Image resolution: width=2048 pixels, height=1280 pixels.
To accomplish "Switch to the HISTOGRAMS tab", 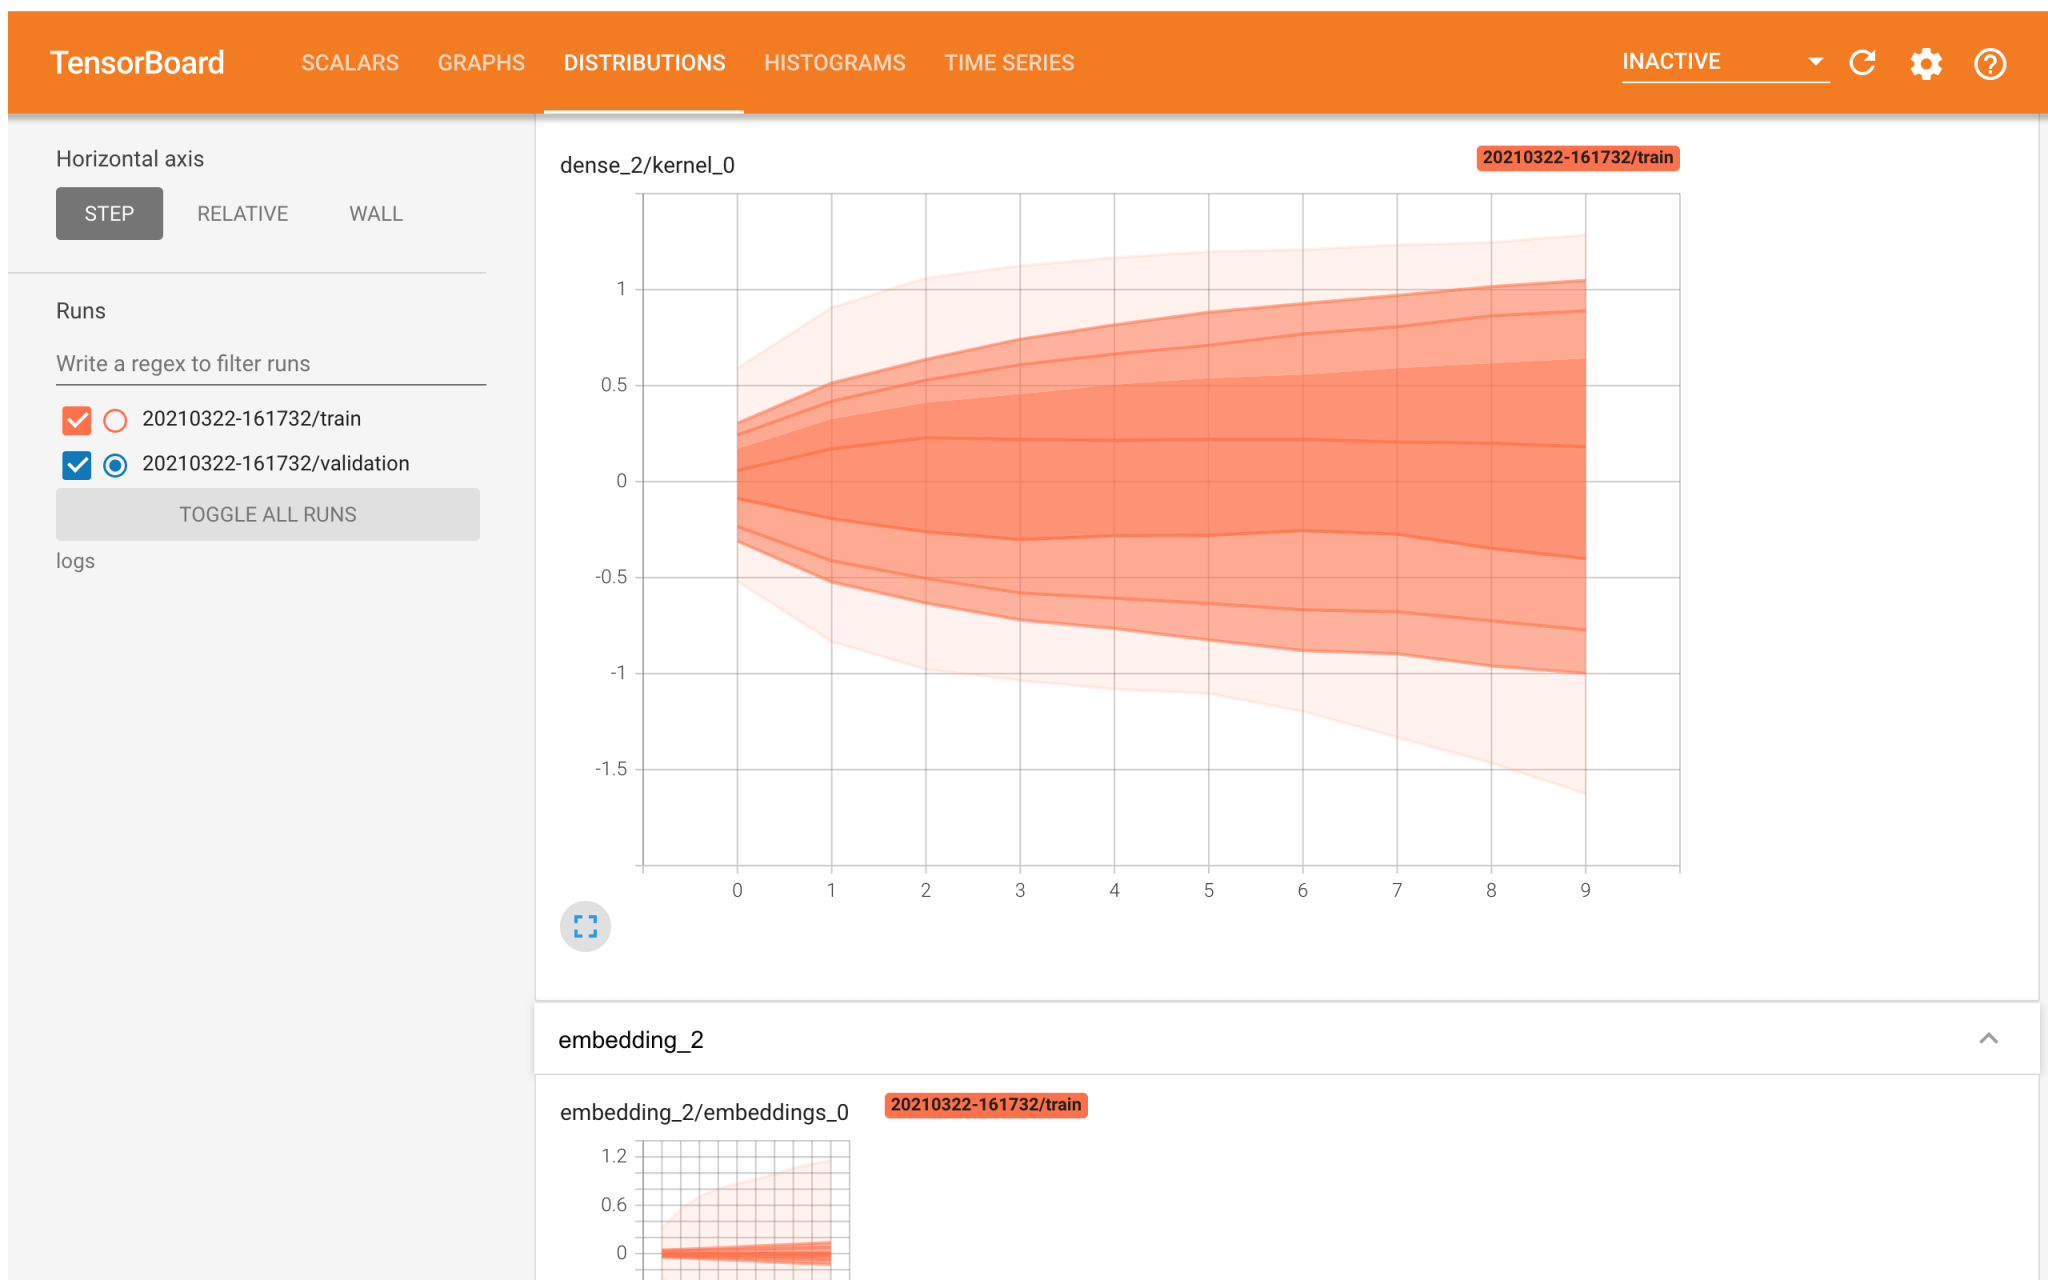I will pyautogui.click(x=835, y=62).
